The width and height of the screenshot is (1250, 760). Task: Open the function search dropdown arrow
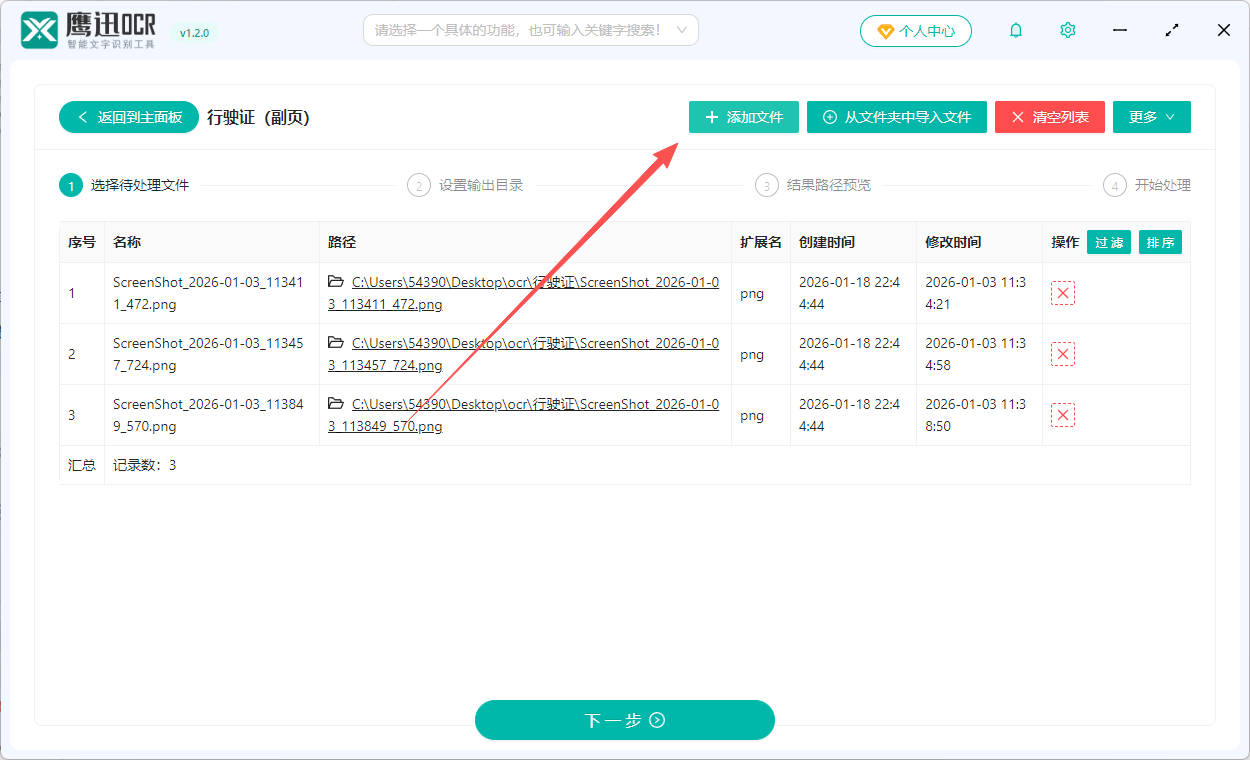683,30
